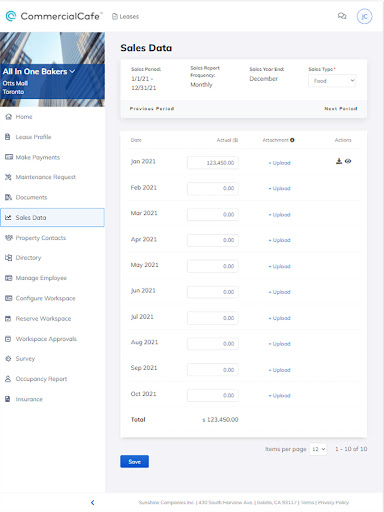384x512 pixels.
Task: Go to Next Period
Action: pos(341,109)
